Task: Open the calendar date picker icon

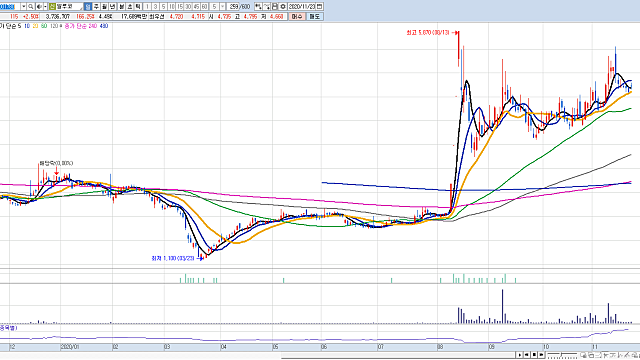Action: pos(319,7)
